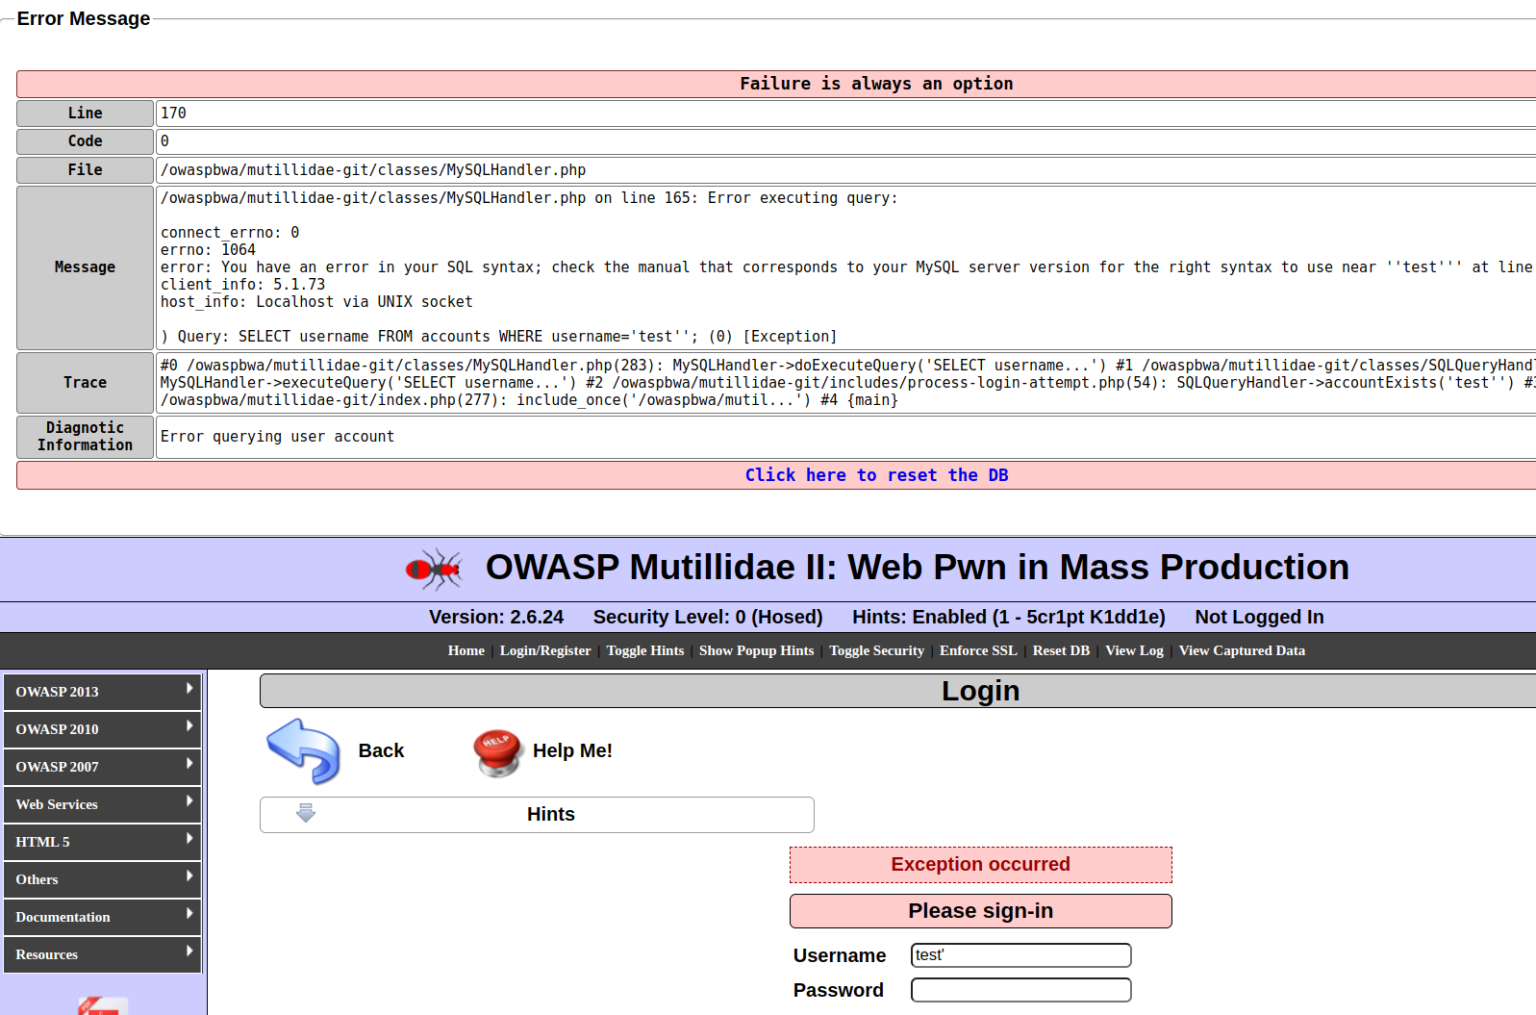
Task: Click the Password input field
Action: pos(1020,990)
